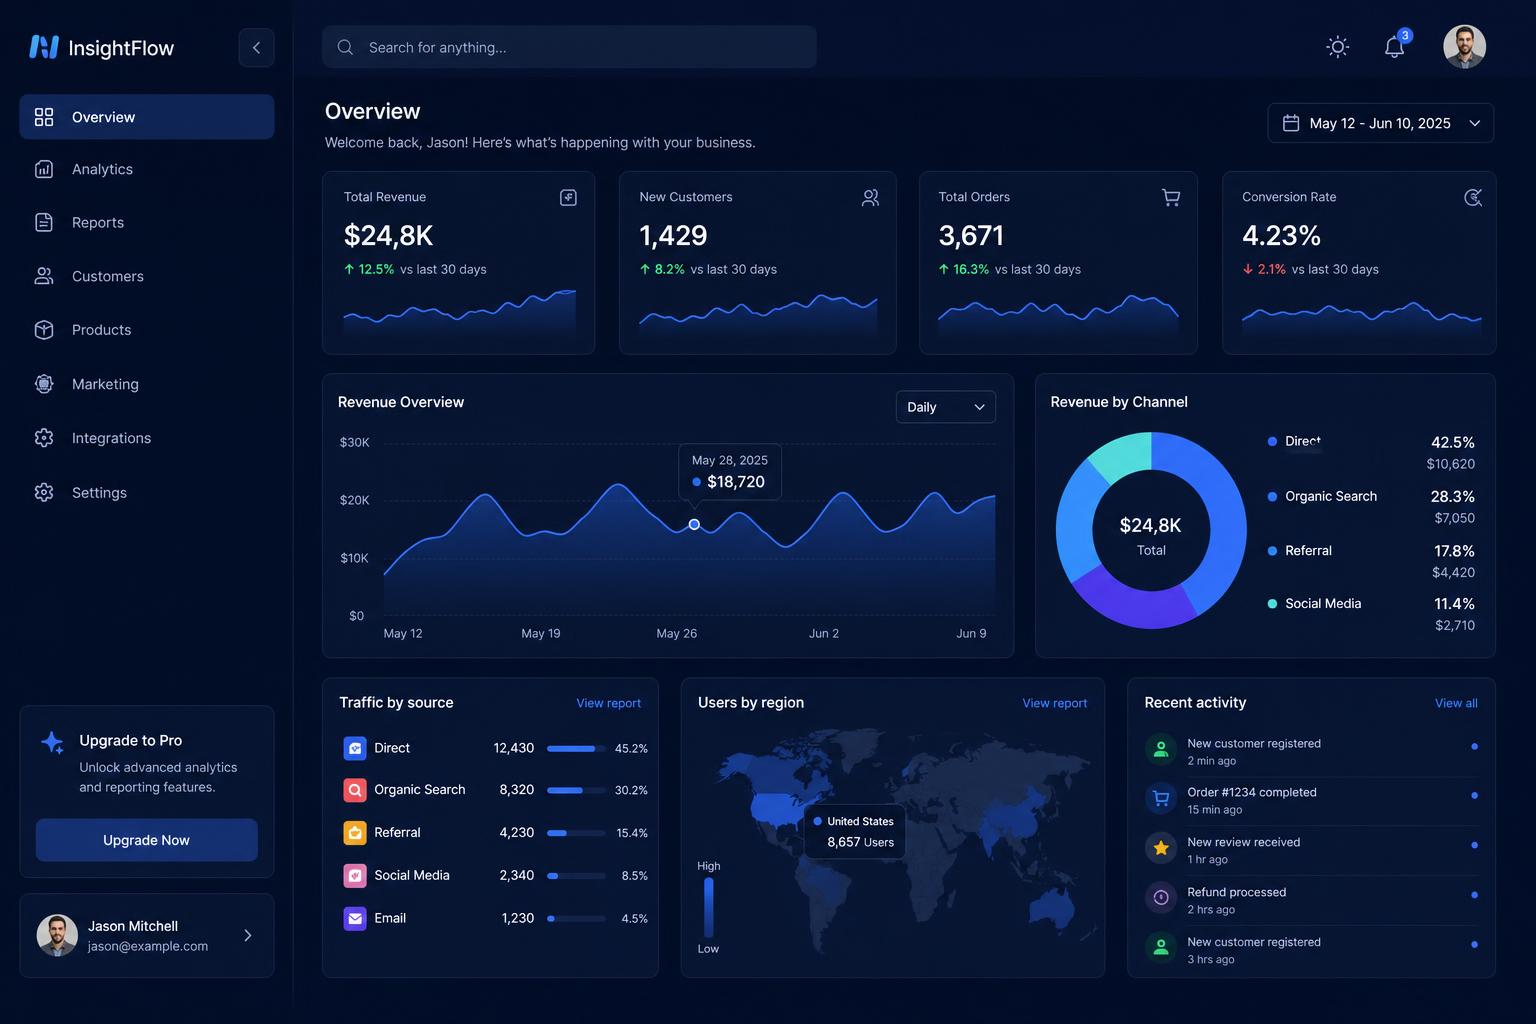Click the InsightFlow logo icon
This screenshot has width=1536, height=1024.
click(x=44, y=47)
